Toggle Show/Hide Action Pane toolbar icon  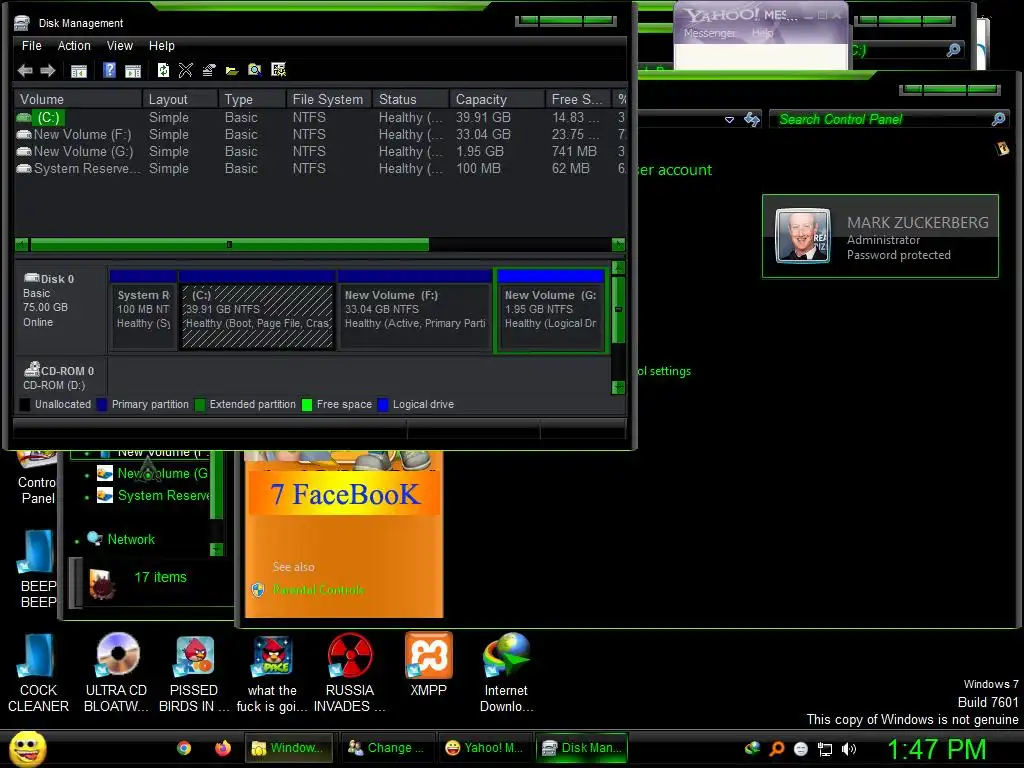click(133, 71)
